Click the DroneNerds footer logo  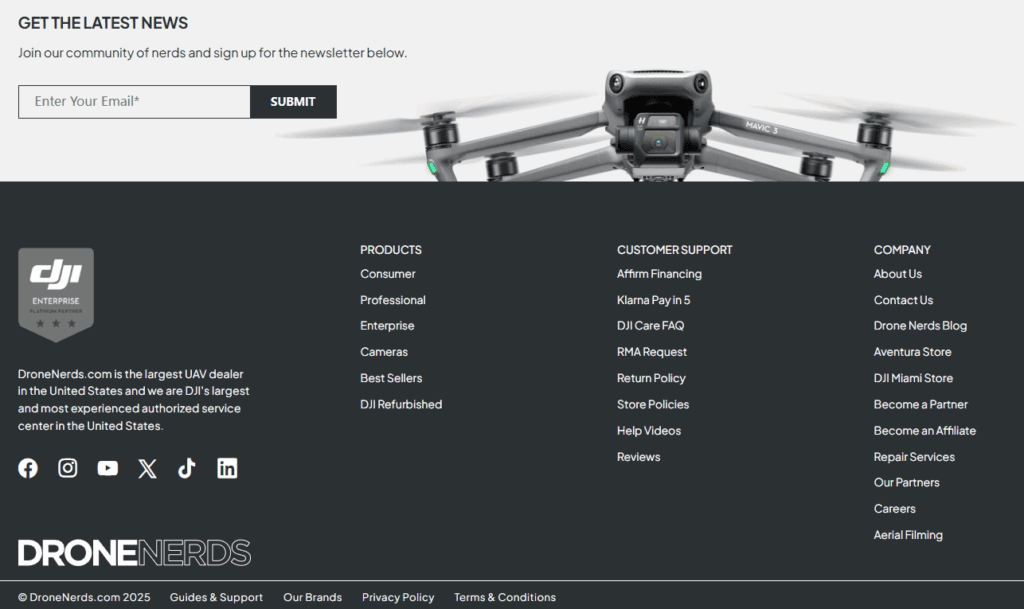pyautogui.click(x=134, y=553)
